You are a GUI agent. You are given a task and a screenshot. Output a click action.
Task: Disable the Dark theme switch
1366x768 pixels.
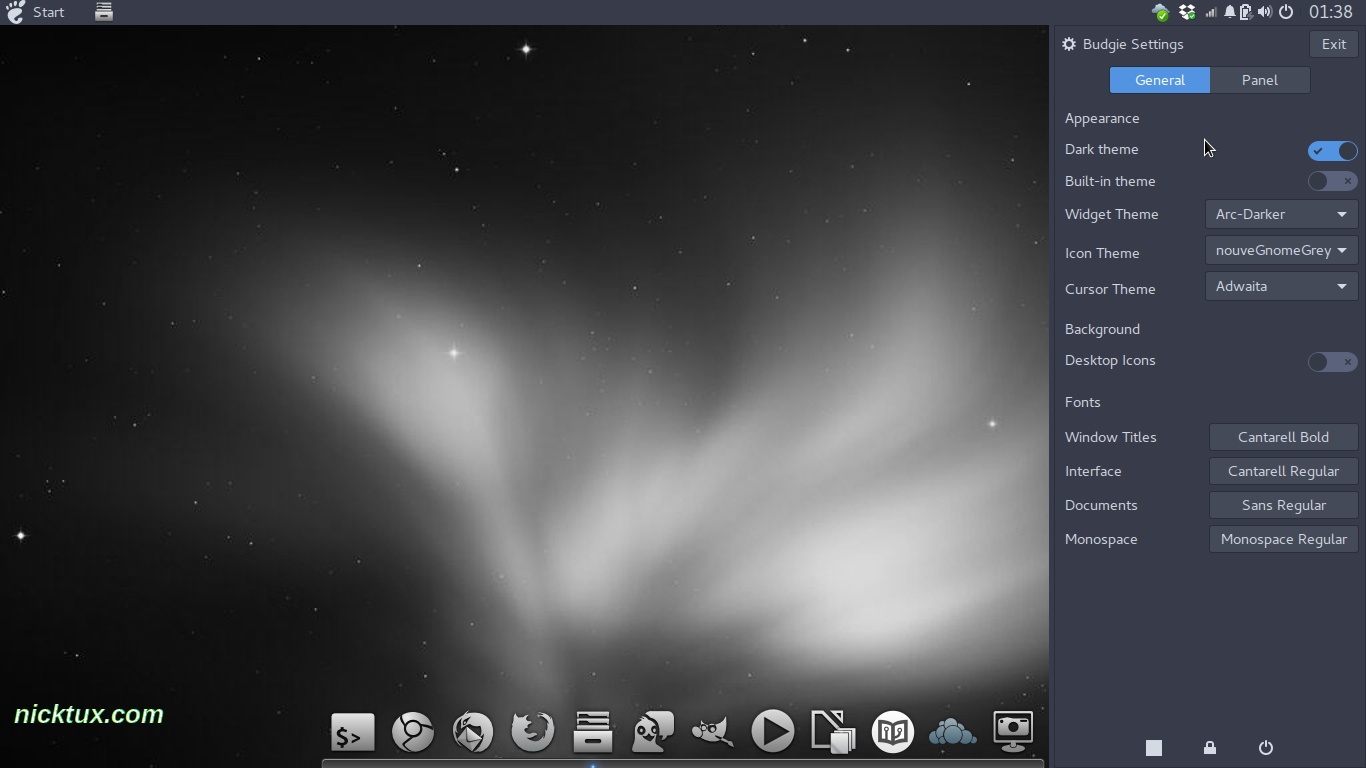1332,150
